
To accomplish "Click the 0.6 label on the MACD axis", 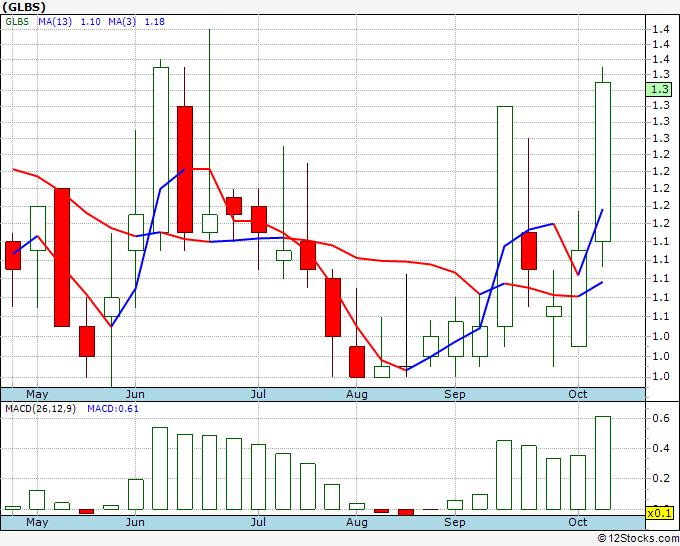I will coord(660,418).
